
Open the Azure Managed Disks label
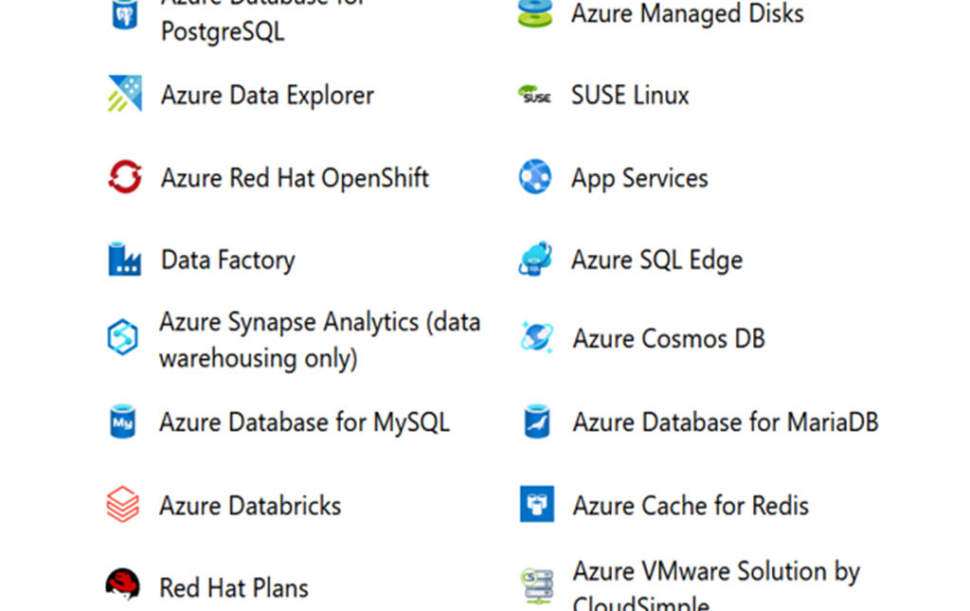[687, 14]
